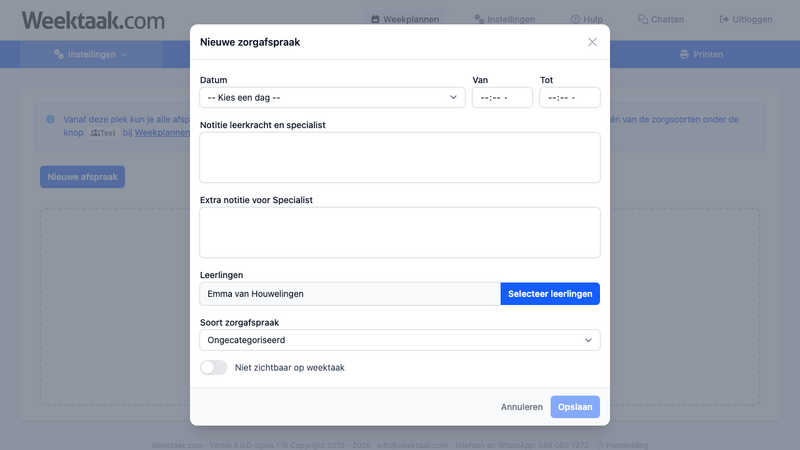Image resolution: width=800 pixels, height=450 pixels.
Task: Set the Tot end time field
Action: coord(569,97)
